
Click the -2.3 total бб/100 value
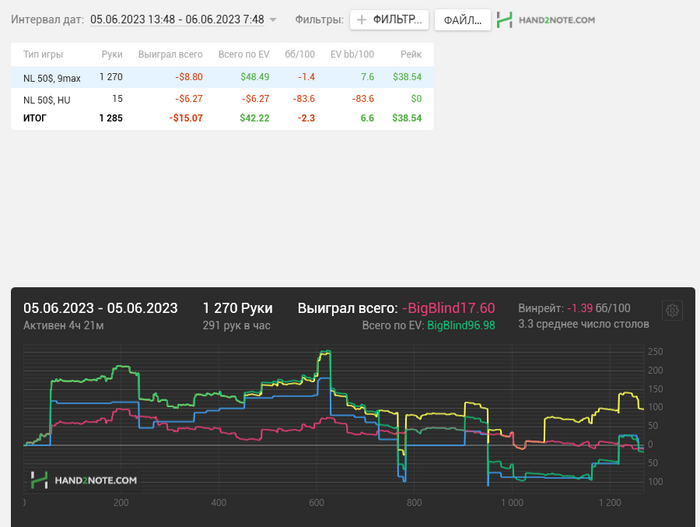(306, 118)
